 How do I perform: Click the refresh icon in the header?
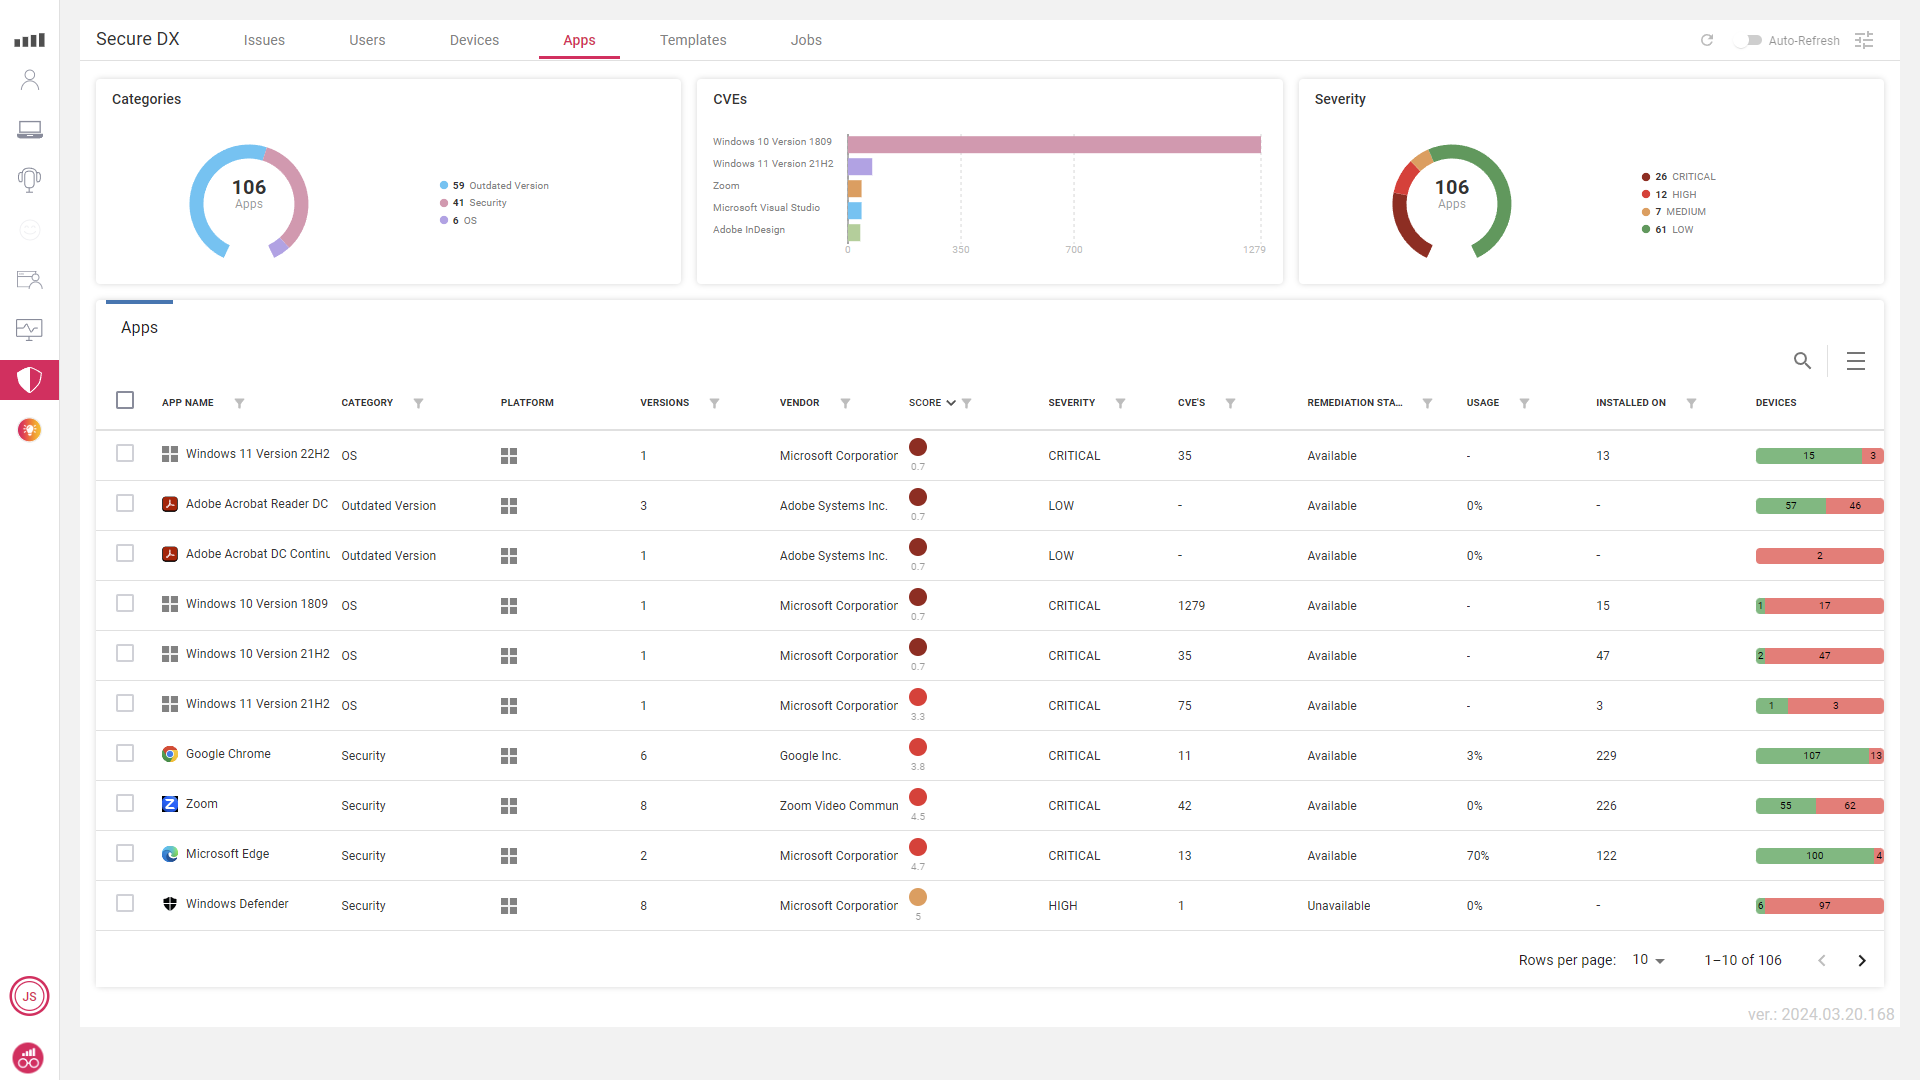1707,40
